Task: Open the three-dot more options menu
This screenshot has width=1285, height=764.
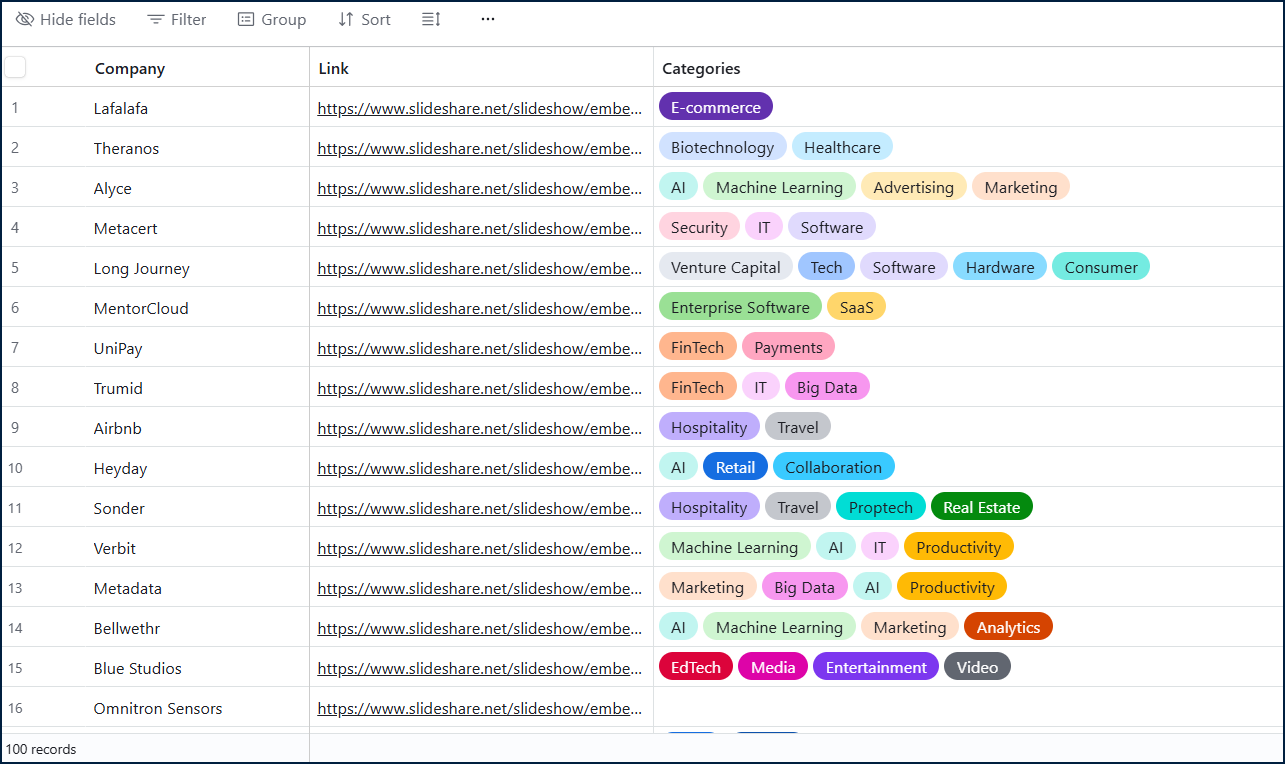Action: [x=488, y=20]
